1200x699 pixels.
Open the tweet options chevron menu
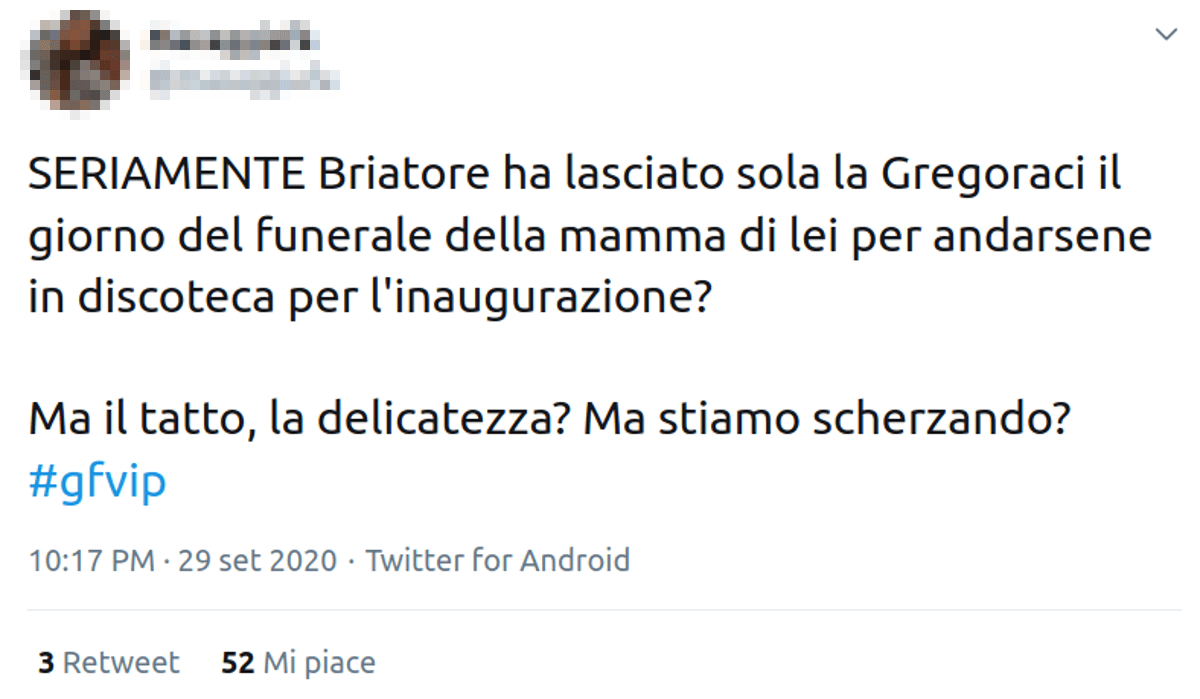1166,35
